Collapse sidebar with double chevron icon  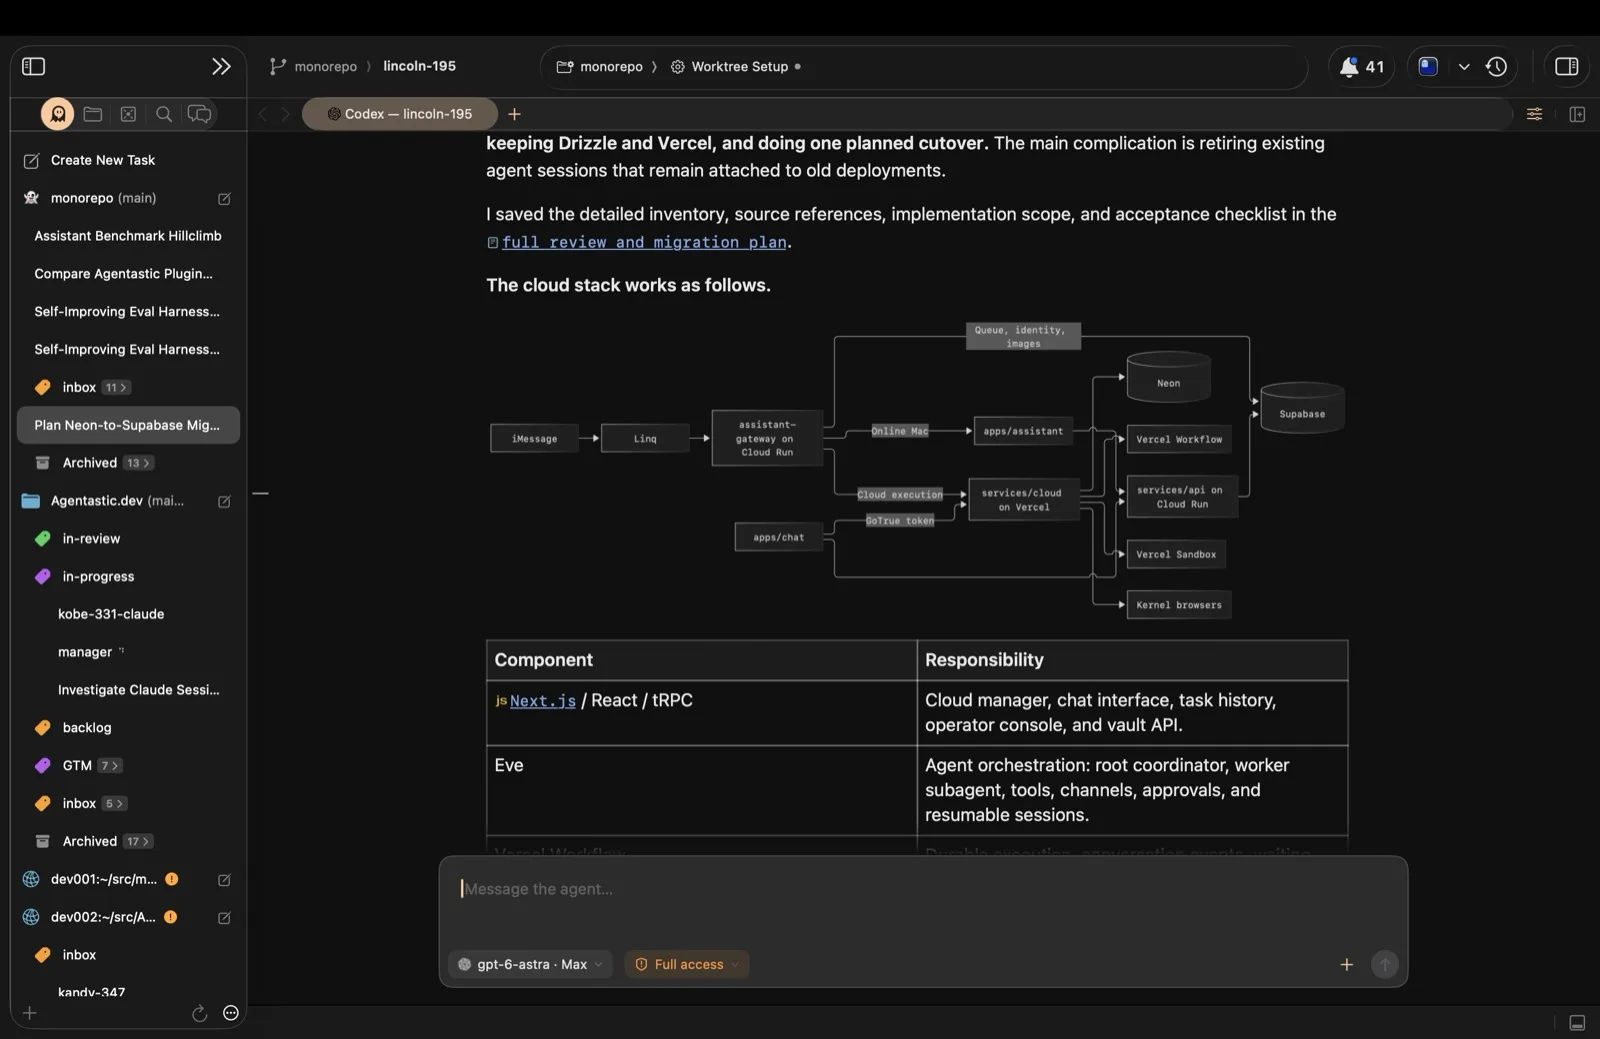[x=221, y=66]
